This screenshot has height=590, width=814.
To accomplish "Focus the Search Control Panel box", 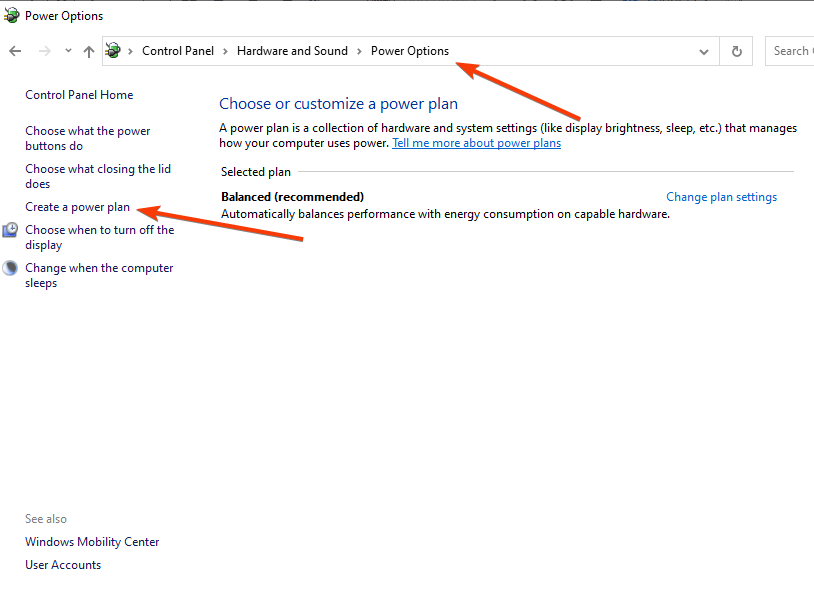I will 790,51.
